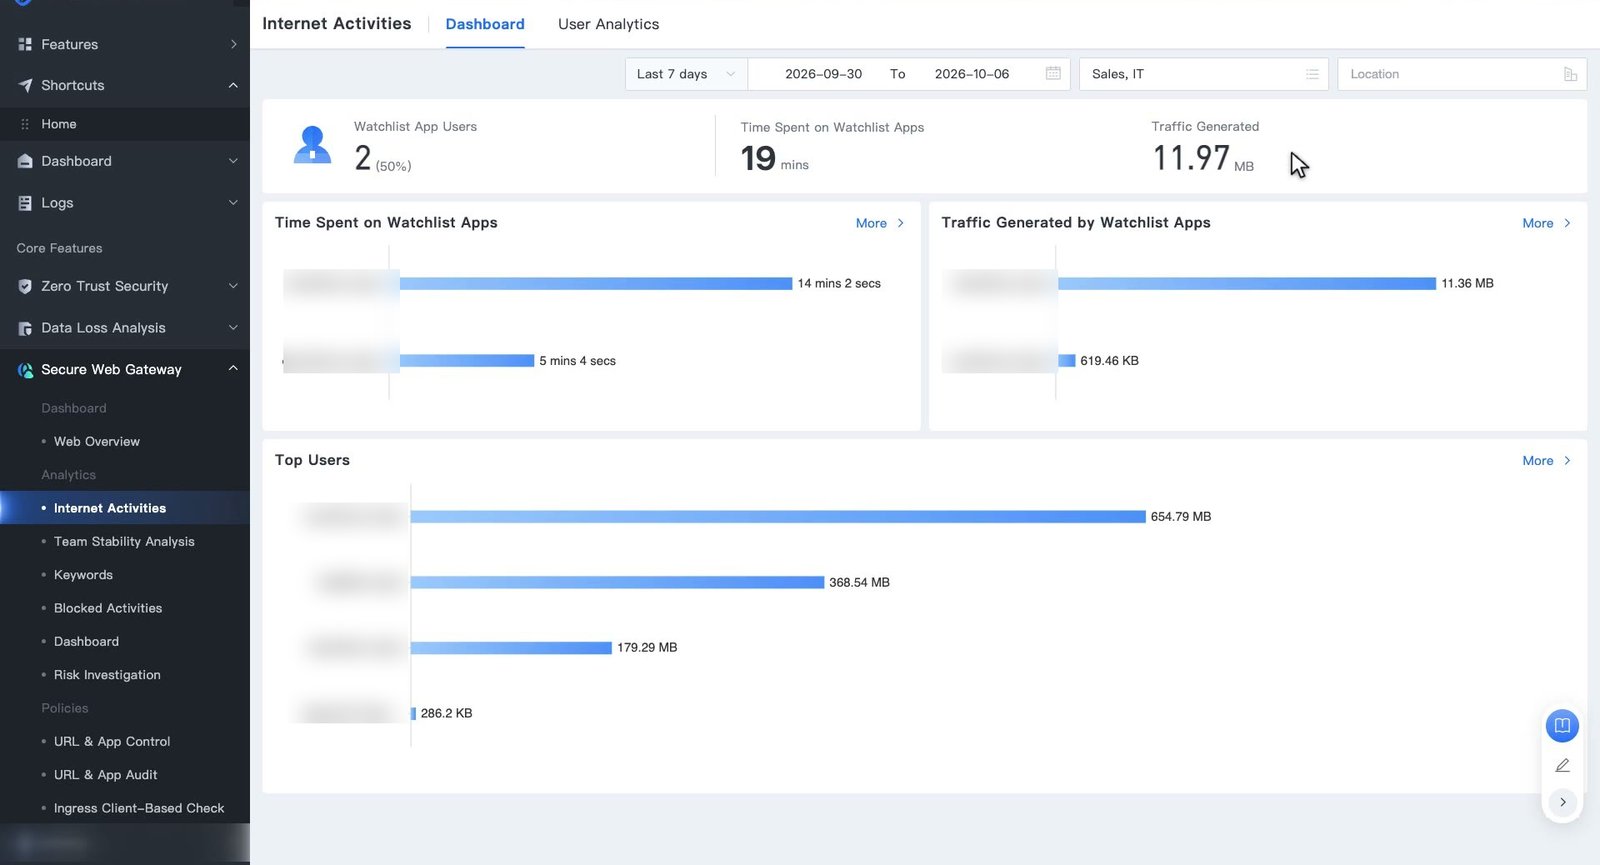Click the Shortcuts paper-plane icon
Image resolution: width=1600 pixels, height=865 pixels.
pos(25,85)
